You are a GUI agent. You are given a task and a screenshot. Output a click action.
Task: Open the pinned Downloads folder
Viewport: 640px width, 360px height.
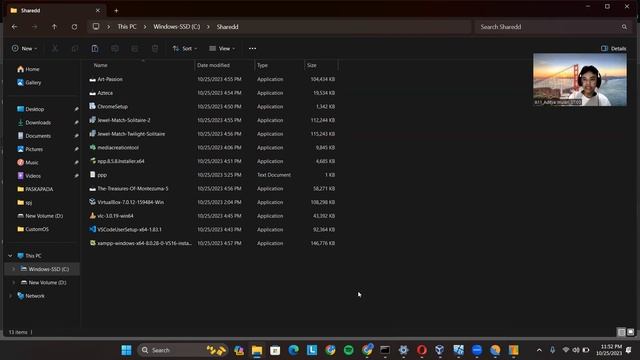pyautogui.click(x=38, y=122)
